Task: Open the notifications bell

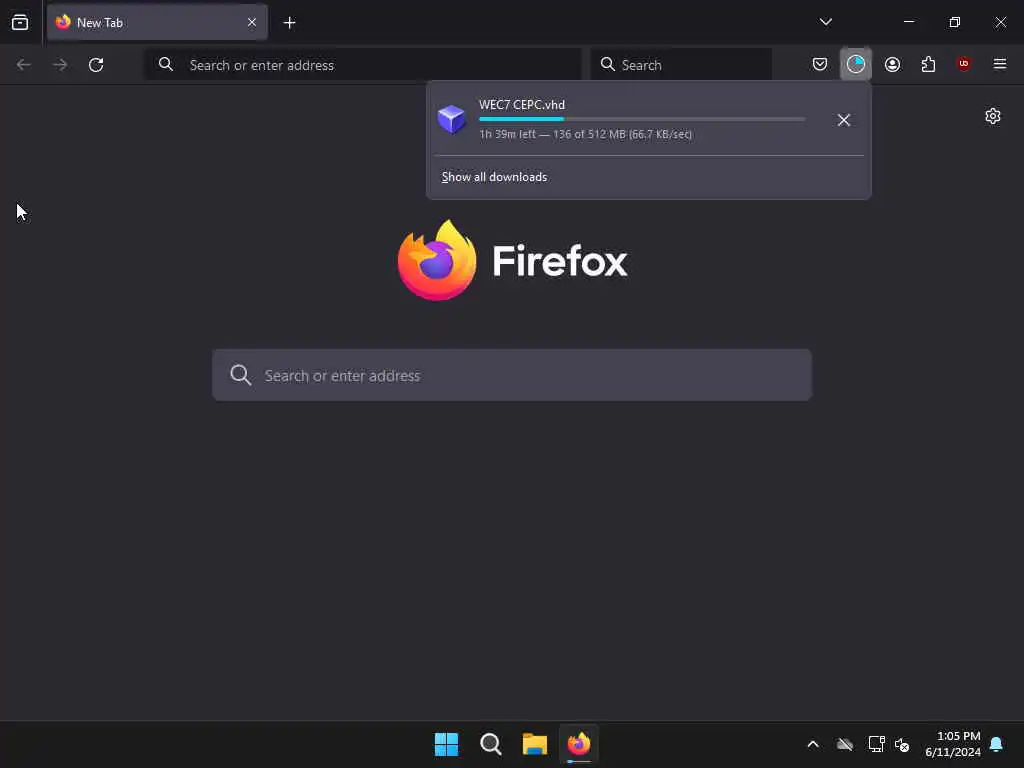Action: [x=996, y=744]
